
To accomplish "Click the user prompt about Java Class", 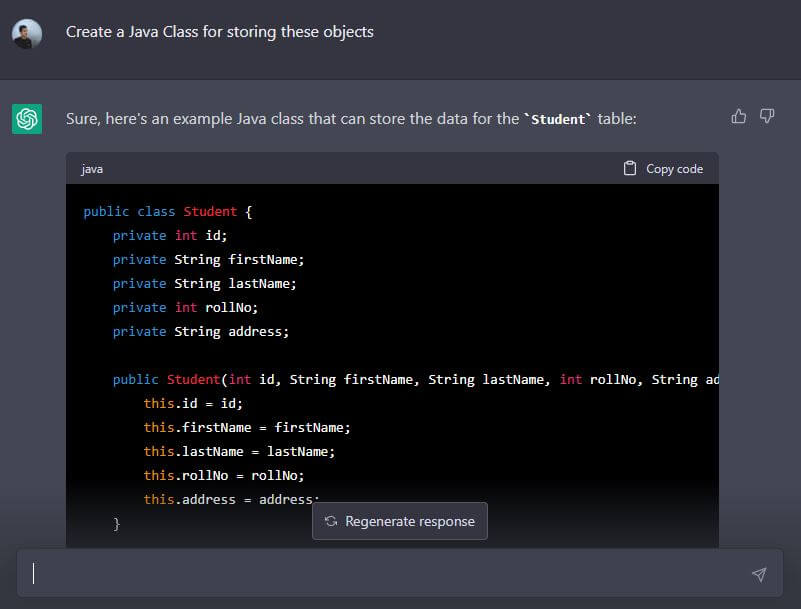I will point(220,32).
